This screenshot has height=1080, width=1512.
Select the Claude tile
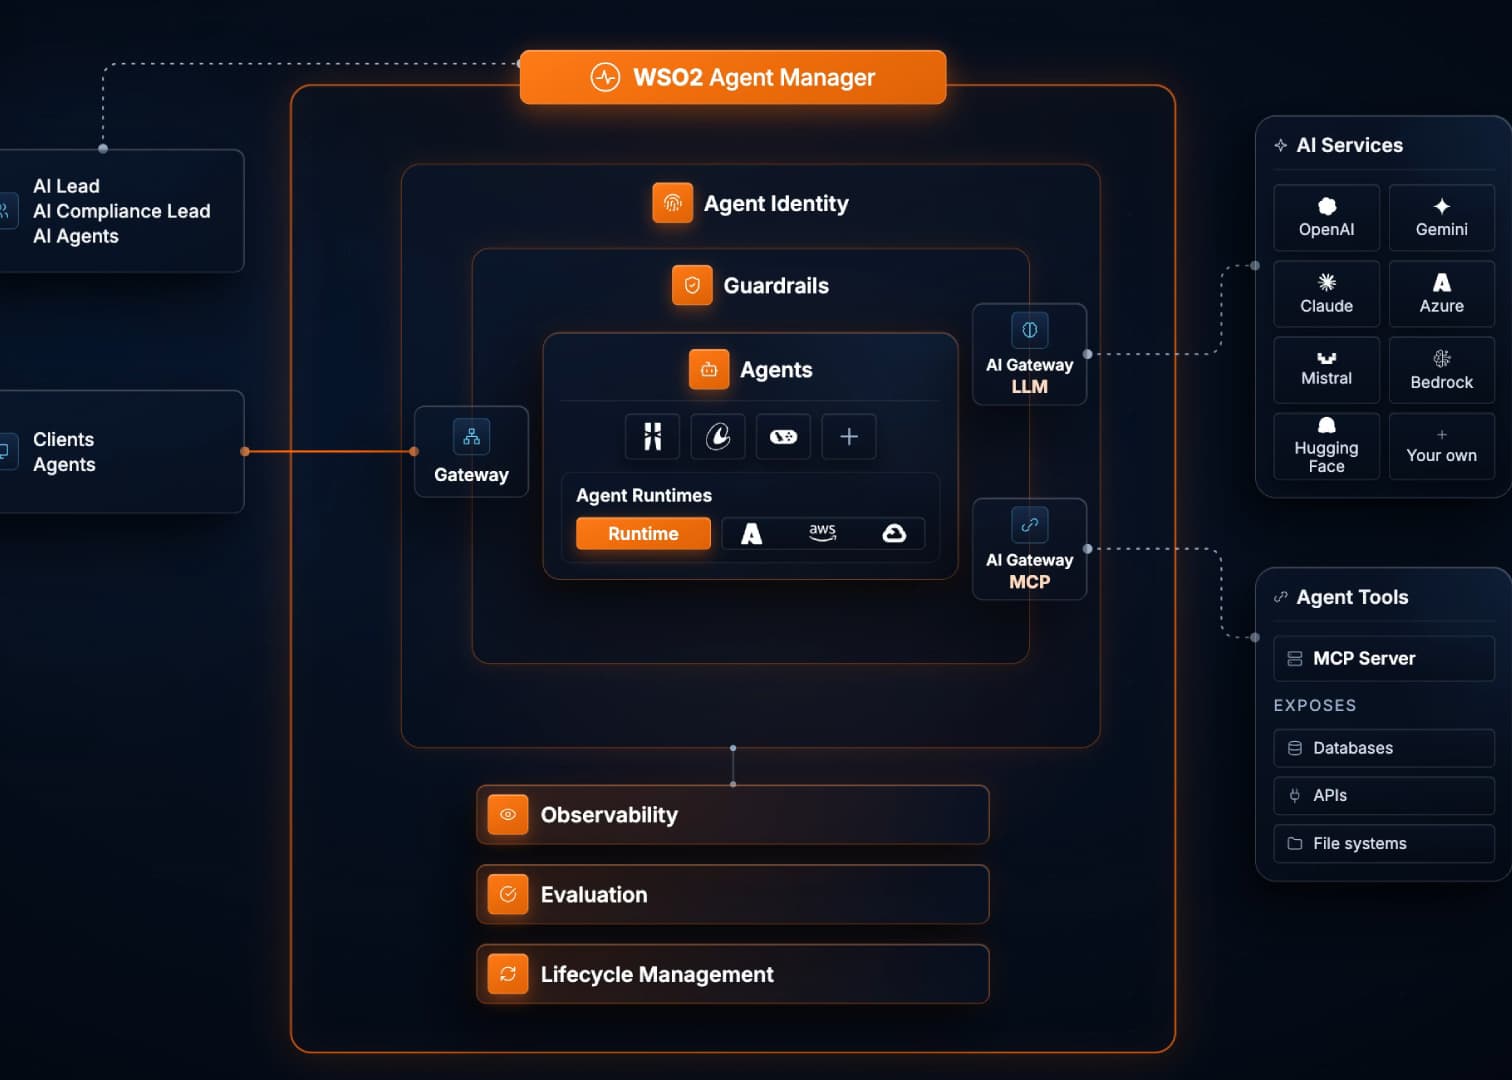(1327, 294)
